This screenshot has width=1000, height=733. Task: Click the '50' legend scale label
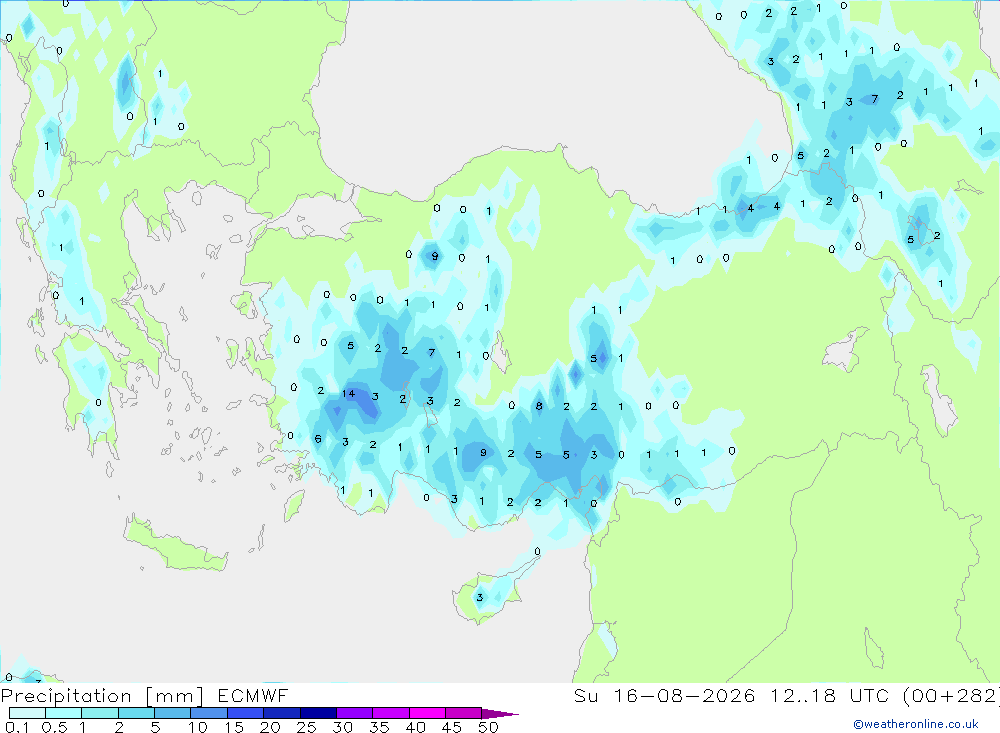pos(488,727)
